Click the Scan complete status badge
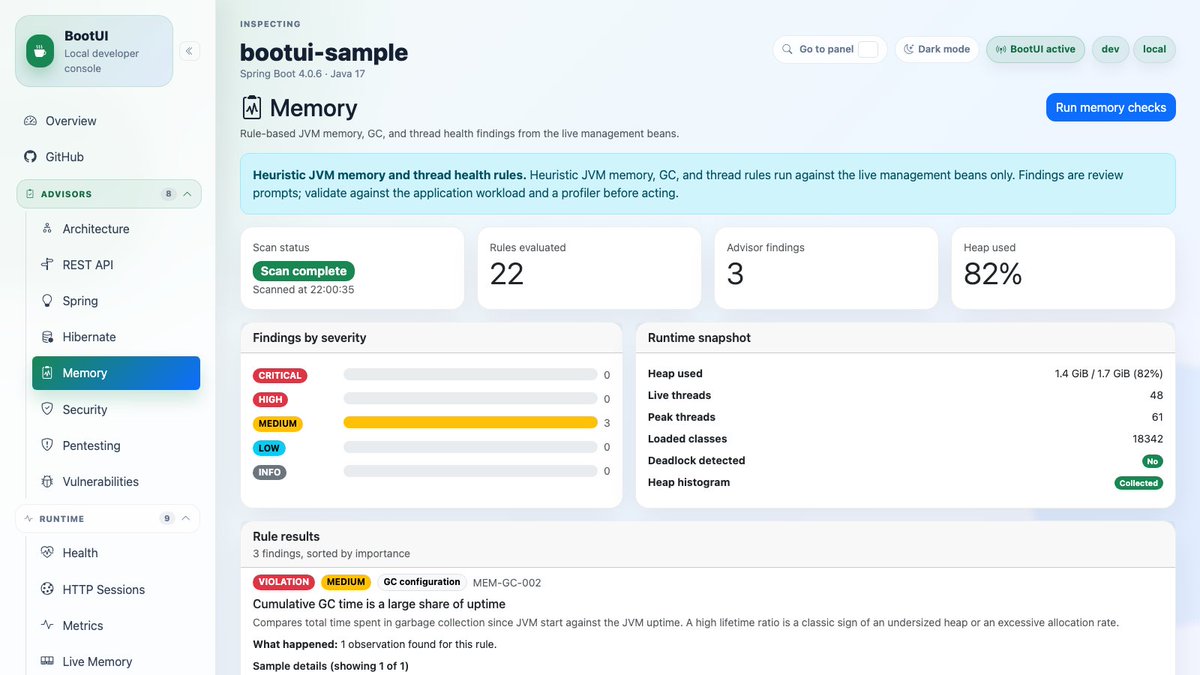The height and width of the screenshot is (675, 1200). 304,271
